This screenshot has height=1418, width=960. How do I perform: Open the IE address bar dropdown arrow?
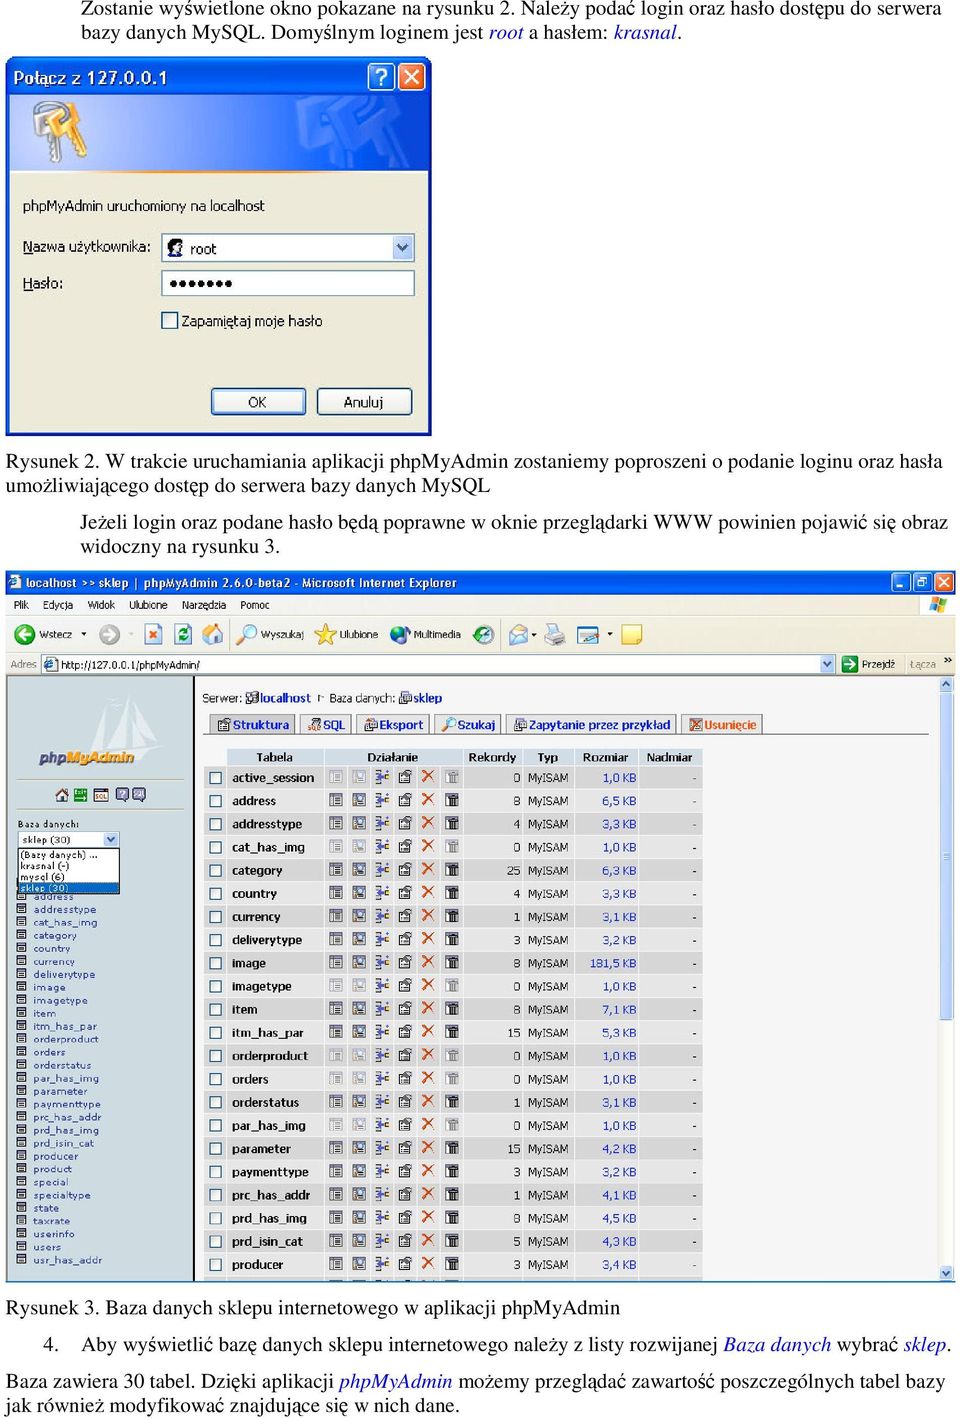tap(827, 664)
